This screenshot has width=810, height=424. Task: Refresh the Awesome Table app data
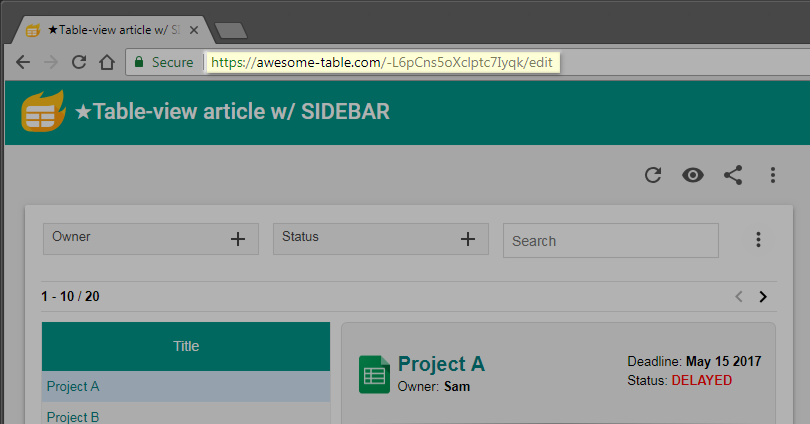click(x=653, y=175)
